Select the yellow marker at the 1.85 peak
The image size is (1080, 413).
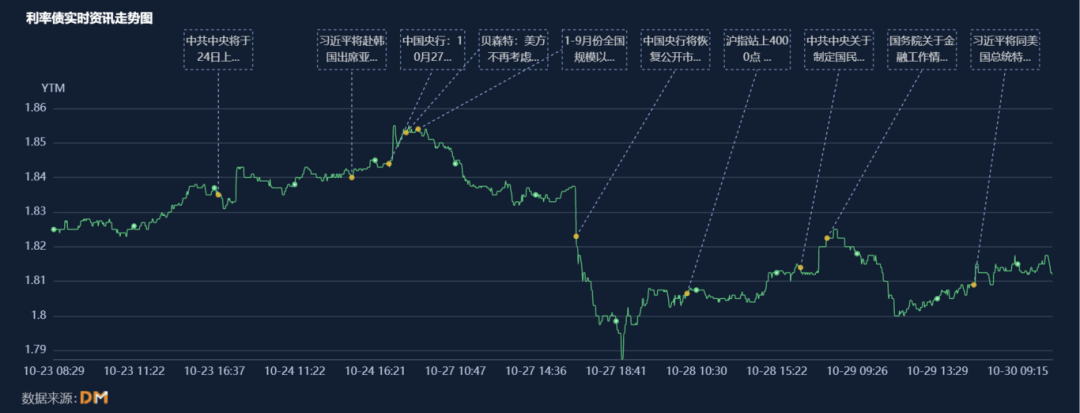tap(418, 129)
